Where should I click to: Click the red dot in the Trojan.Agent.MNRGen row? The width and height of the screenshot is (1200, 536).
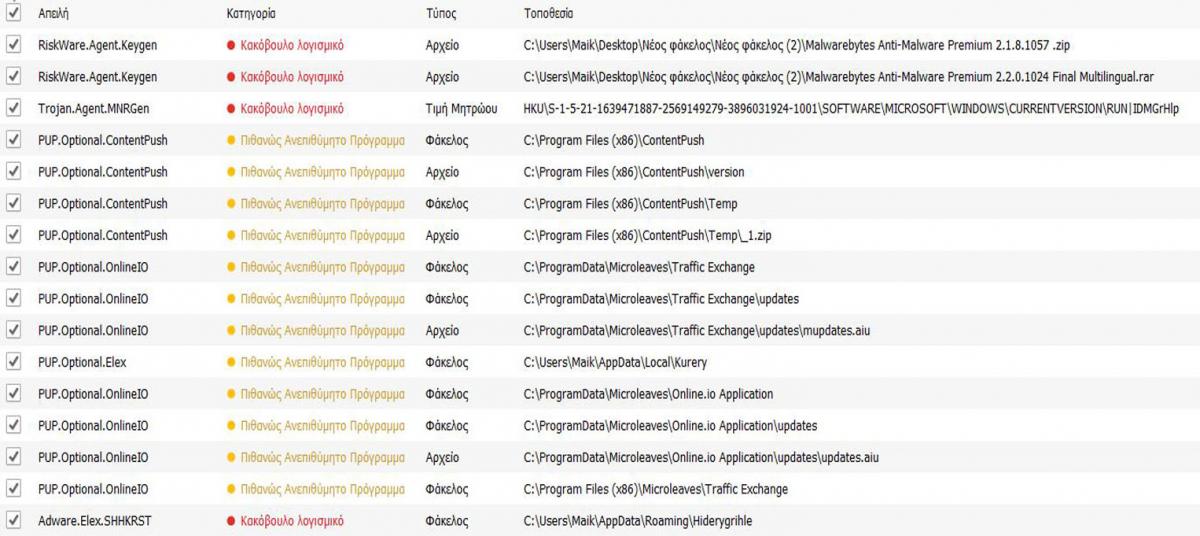coord(231,109)
